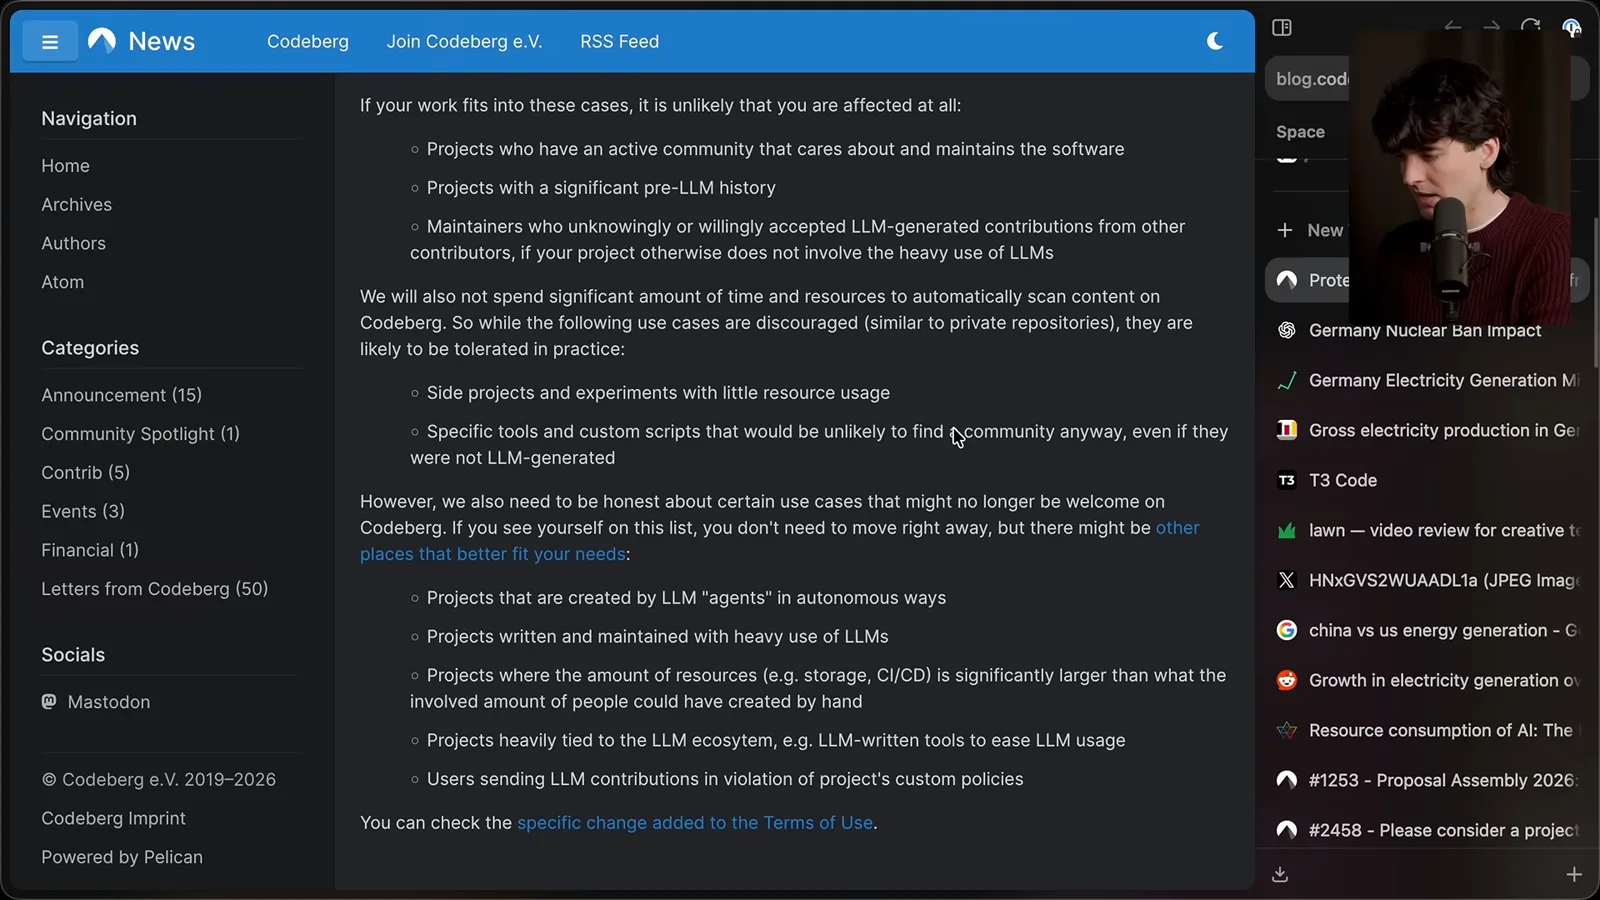The width and height of the screenshot is (1600, 900).
Task: Toggle the browser sidebar panel icon
Action: [1282, 27]
